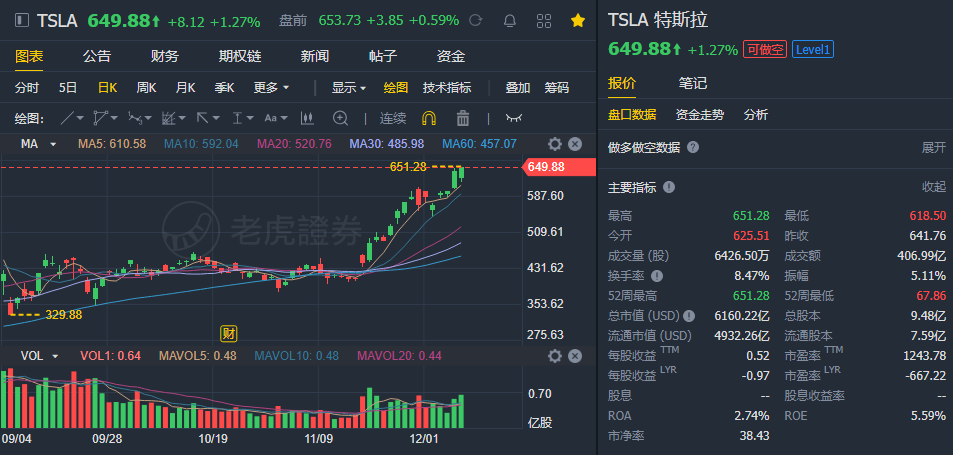The image size is (953, 455).
Task: Select the magnet snap drawing tool
Action: pyautogui.click(x=428, y=118)
